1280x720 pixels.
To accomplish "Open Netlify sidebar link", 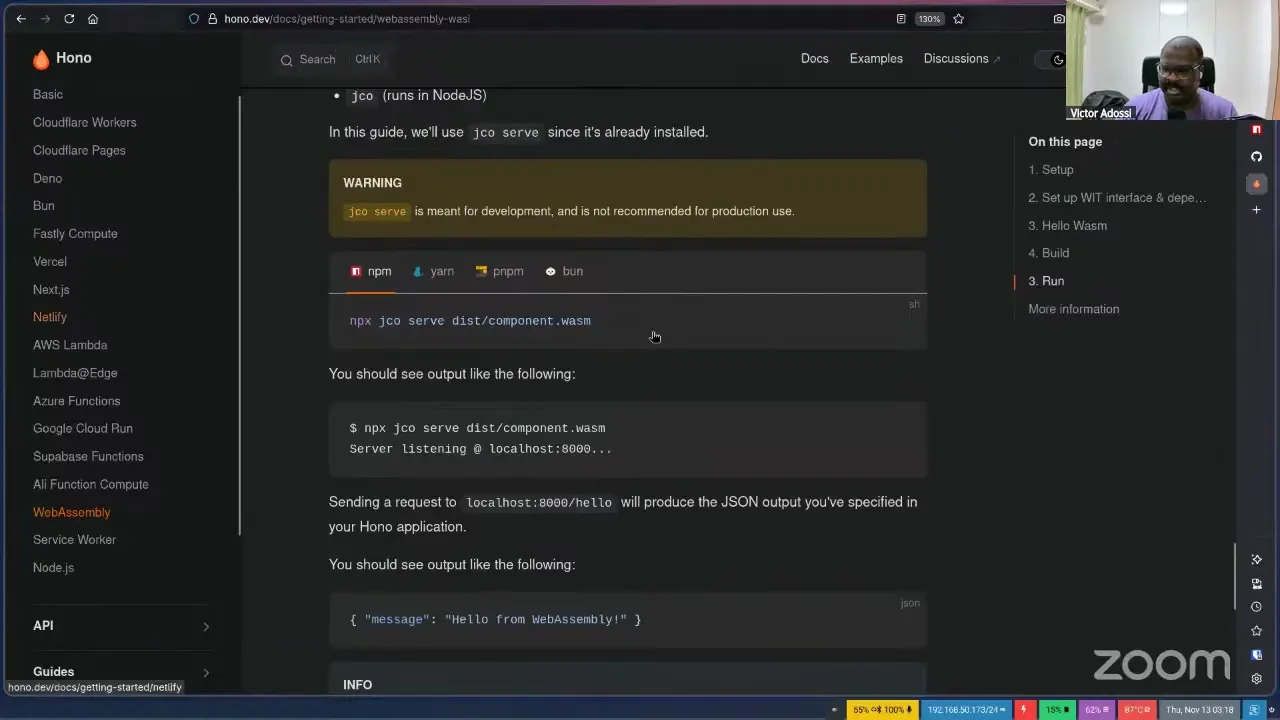I will point(50,318).
